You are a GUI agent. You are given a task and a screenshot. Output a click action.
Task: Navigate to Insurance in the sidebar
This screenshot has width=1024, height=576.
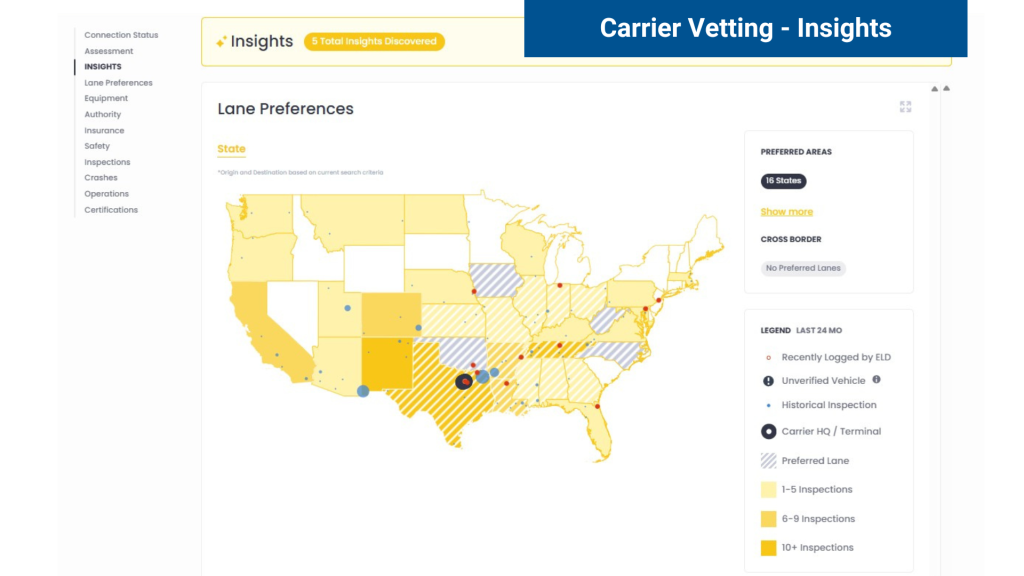104,130
